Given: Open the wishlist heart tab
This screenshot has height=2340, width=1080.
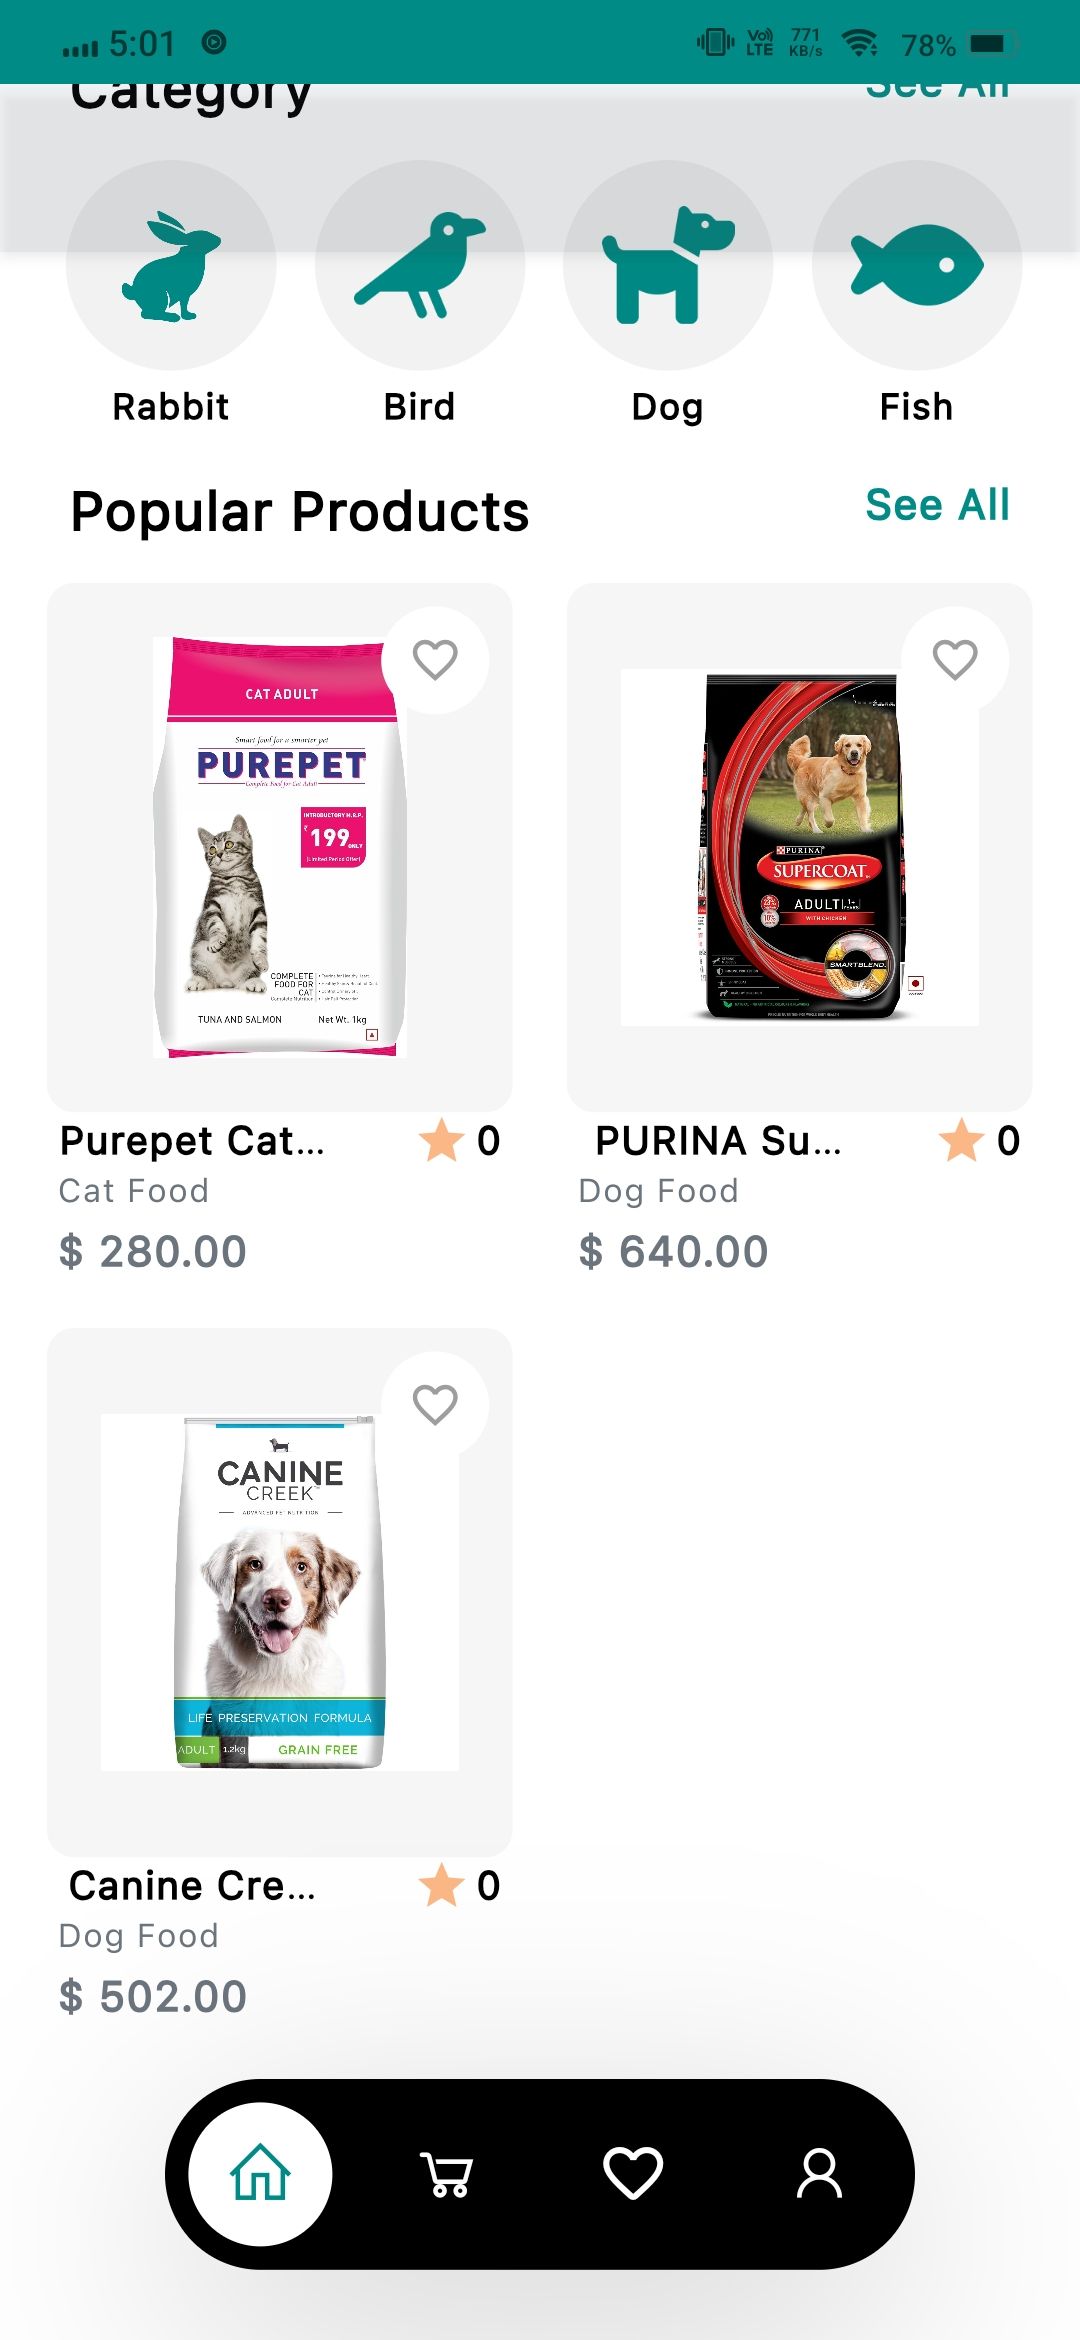Looking at the screenshot, I should pos(633,2174).
